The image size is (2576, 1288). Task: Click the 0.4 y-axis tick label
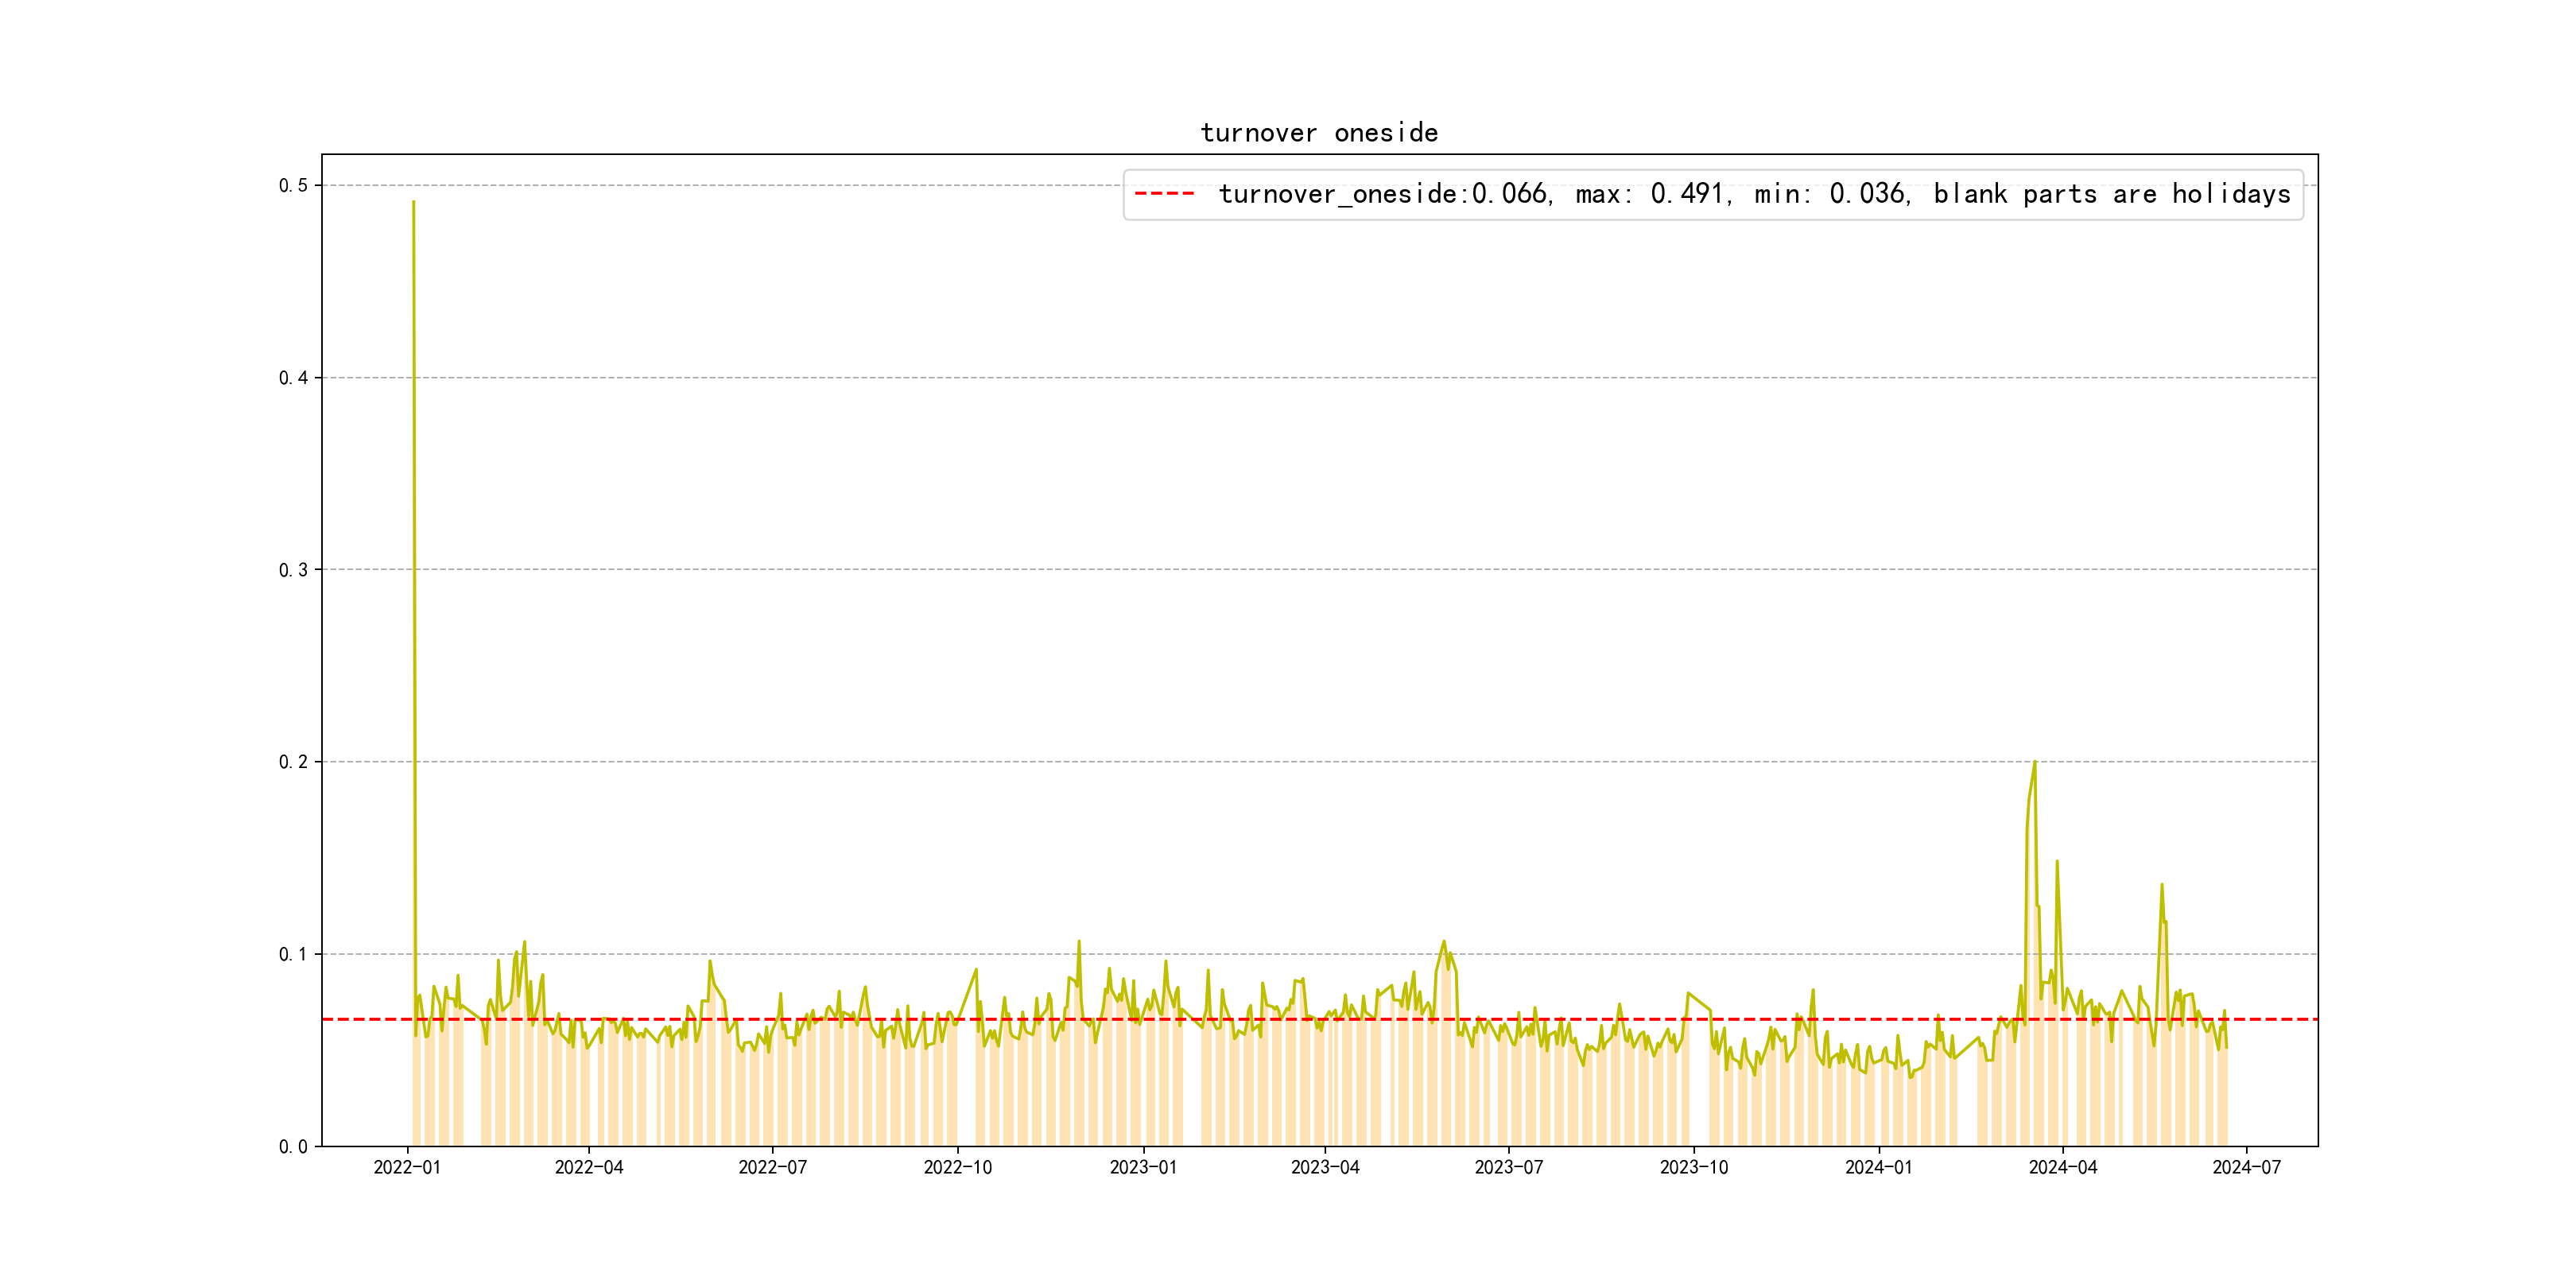tap(293, 378)
